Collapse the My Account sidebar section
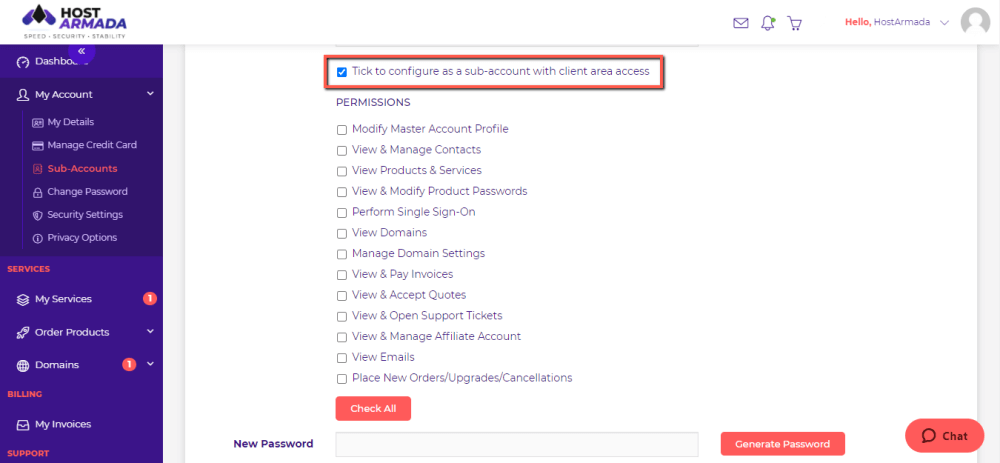Viewport: 1000px width, 463px height. click(150, 94)
